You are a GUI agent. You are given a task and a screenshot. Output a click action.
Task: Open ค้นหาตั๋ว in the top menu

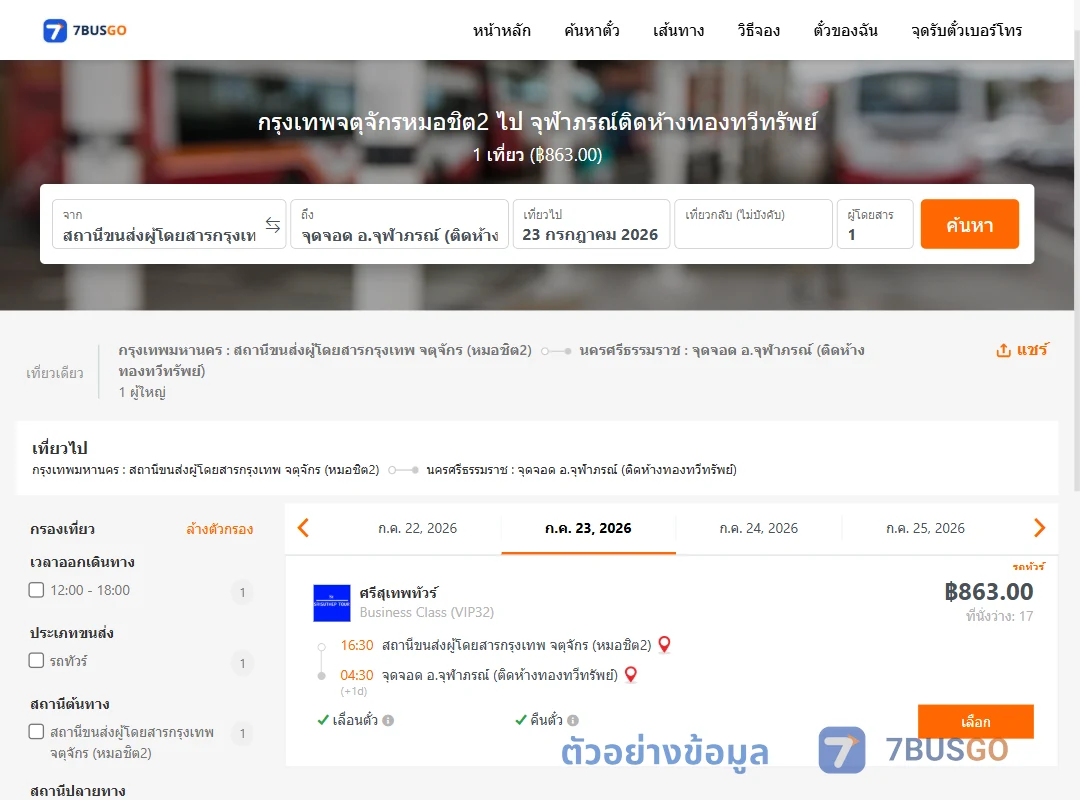point(592,30)
